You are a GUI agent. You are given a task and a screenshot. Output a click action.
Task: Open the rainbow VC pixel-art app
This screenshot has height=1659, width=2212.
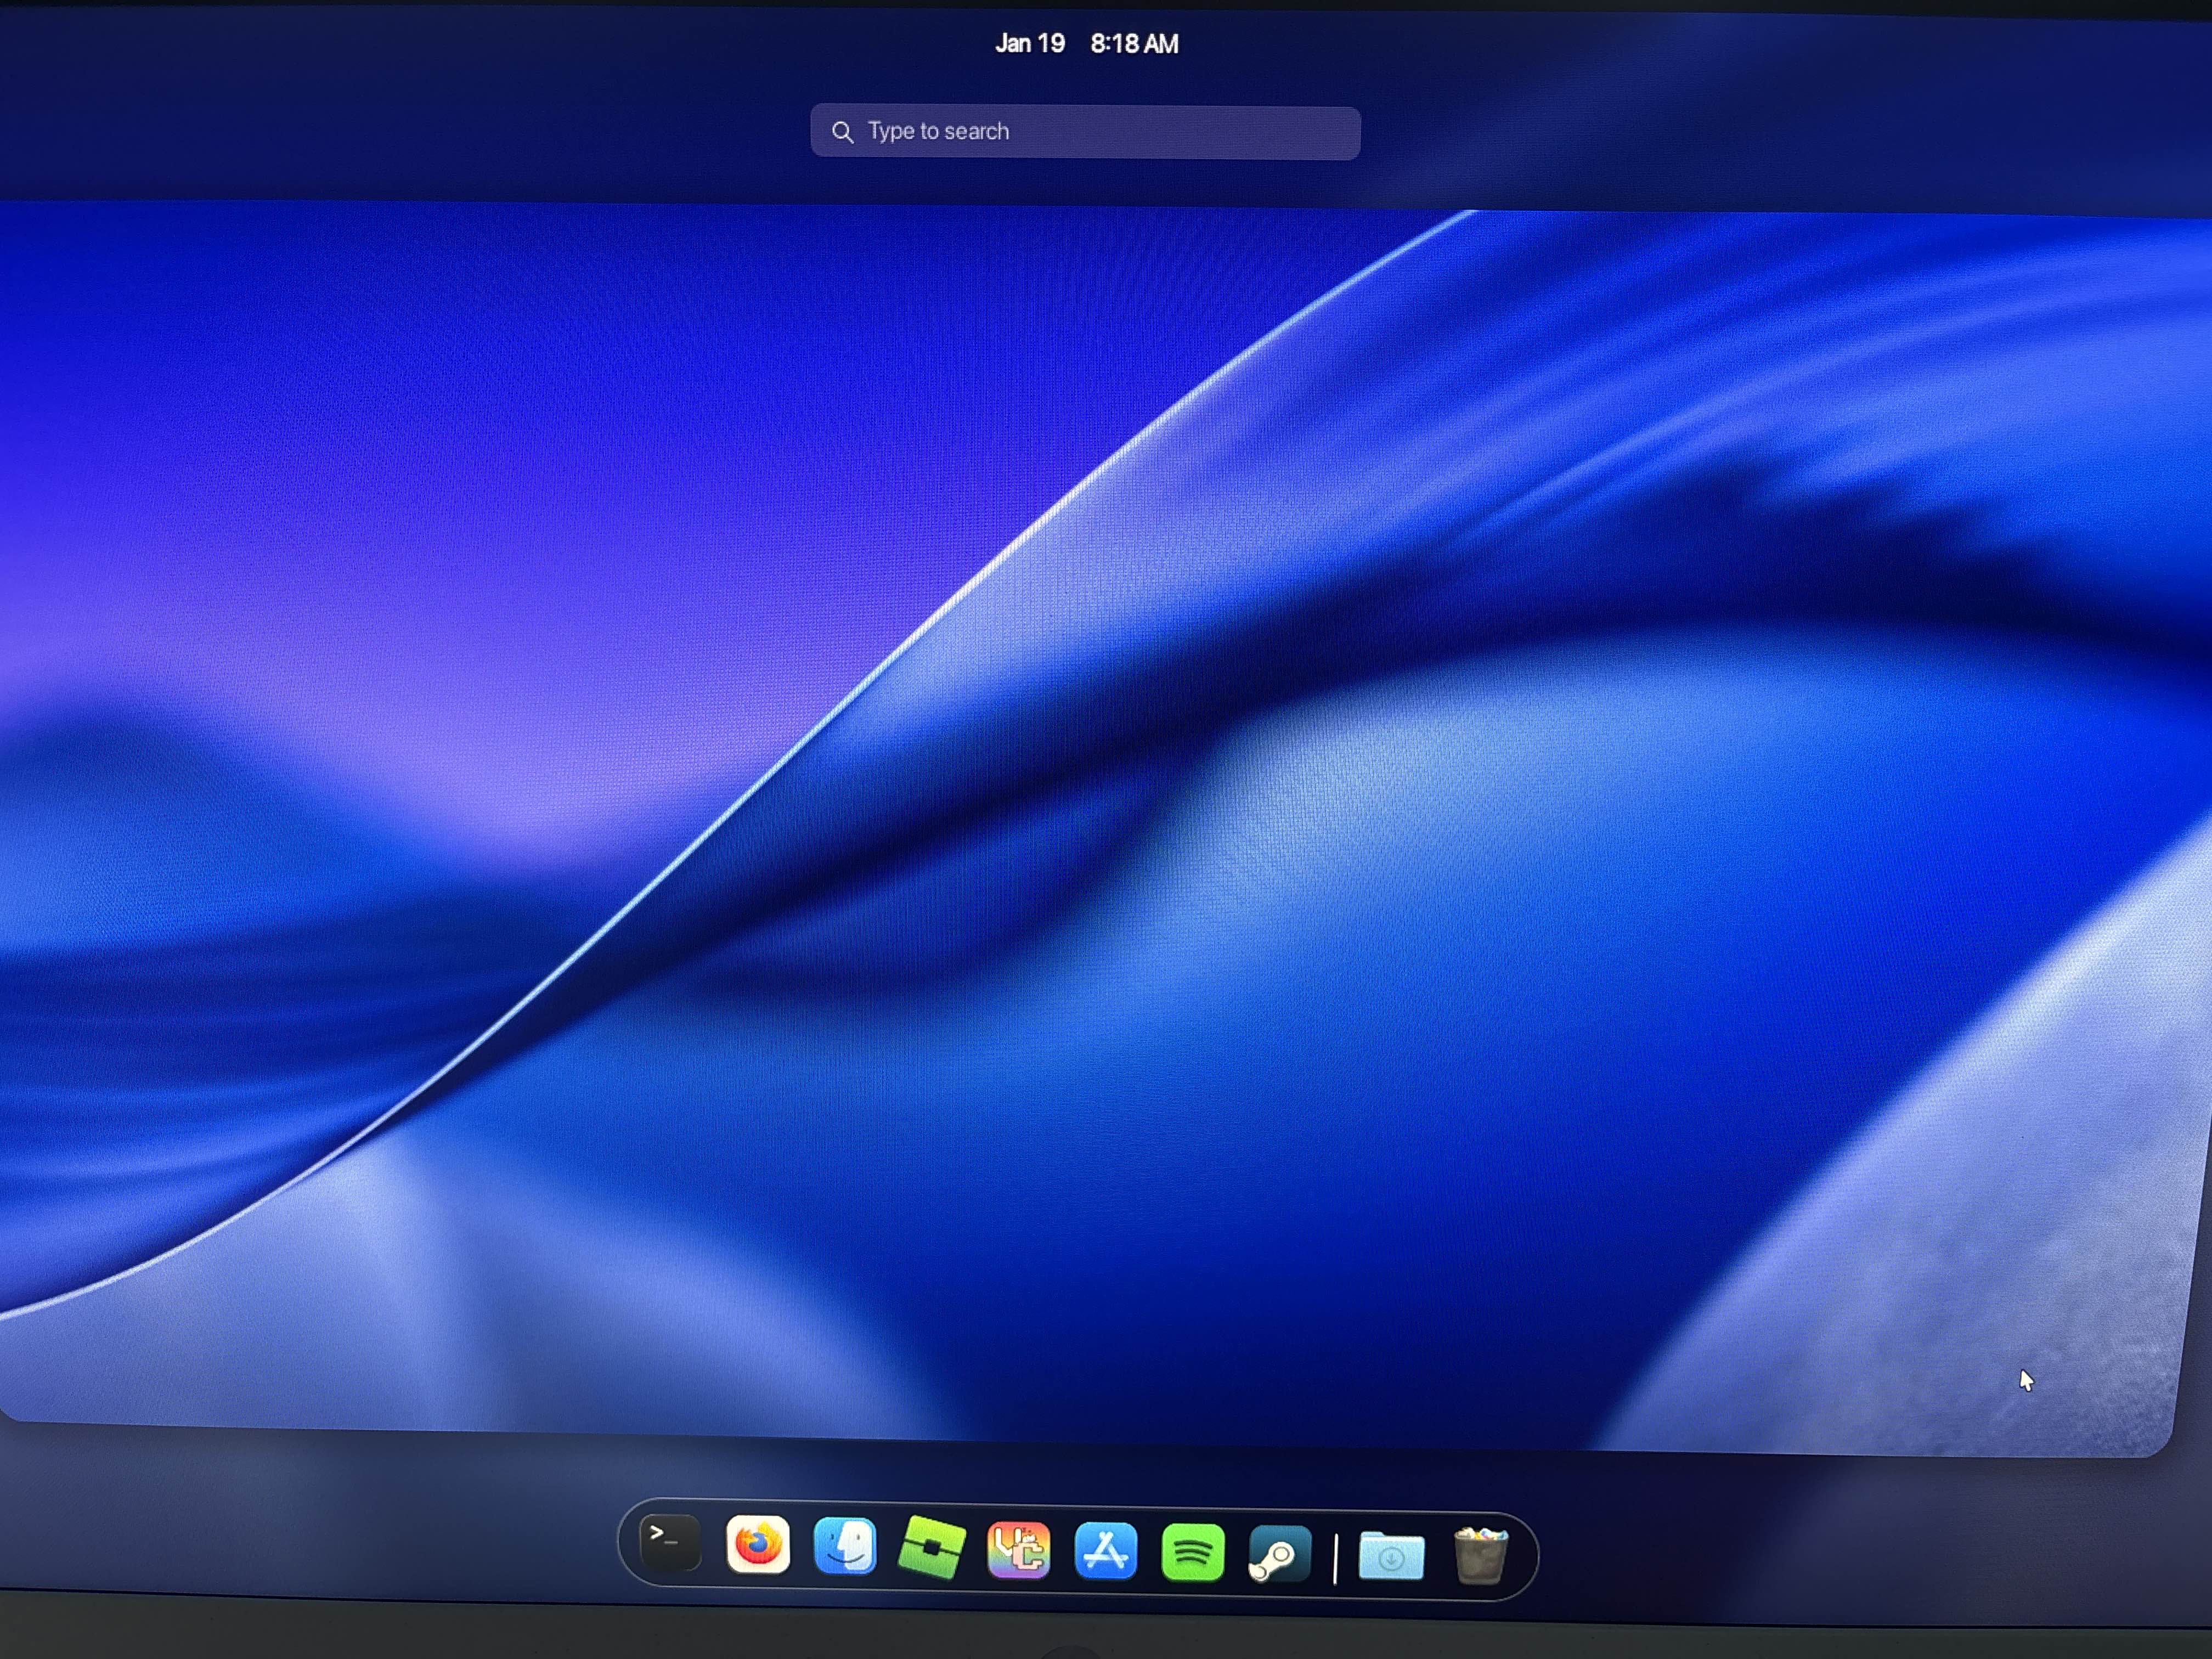(1019, 1551)
